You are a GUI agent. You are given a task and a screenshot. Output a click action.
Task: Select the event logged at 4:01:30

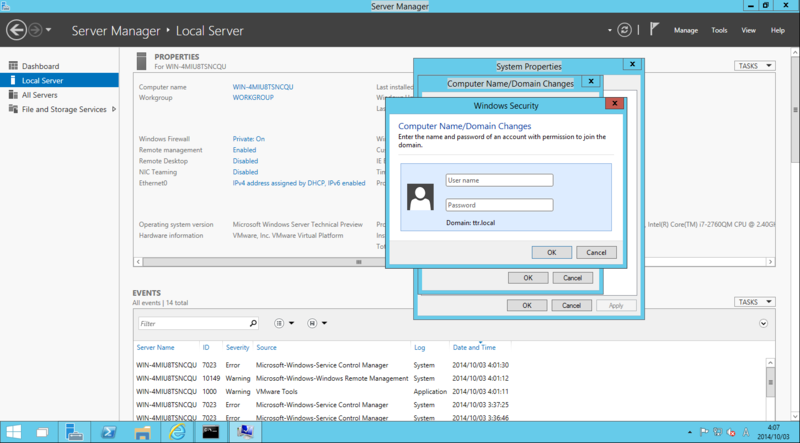pyautogui.click(x=322, y=365)
